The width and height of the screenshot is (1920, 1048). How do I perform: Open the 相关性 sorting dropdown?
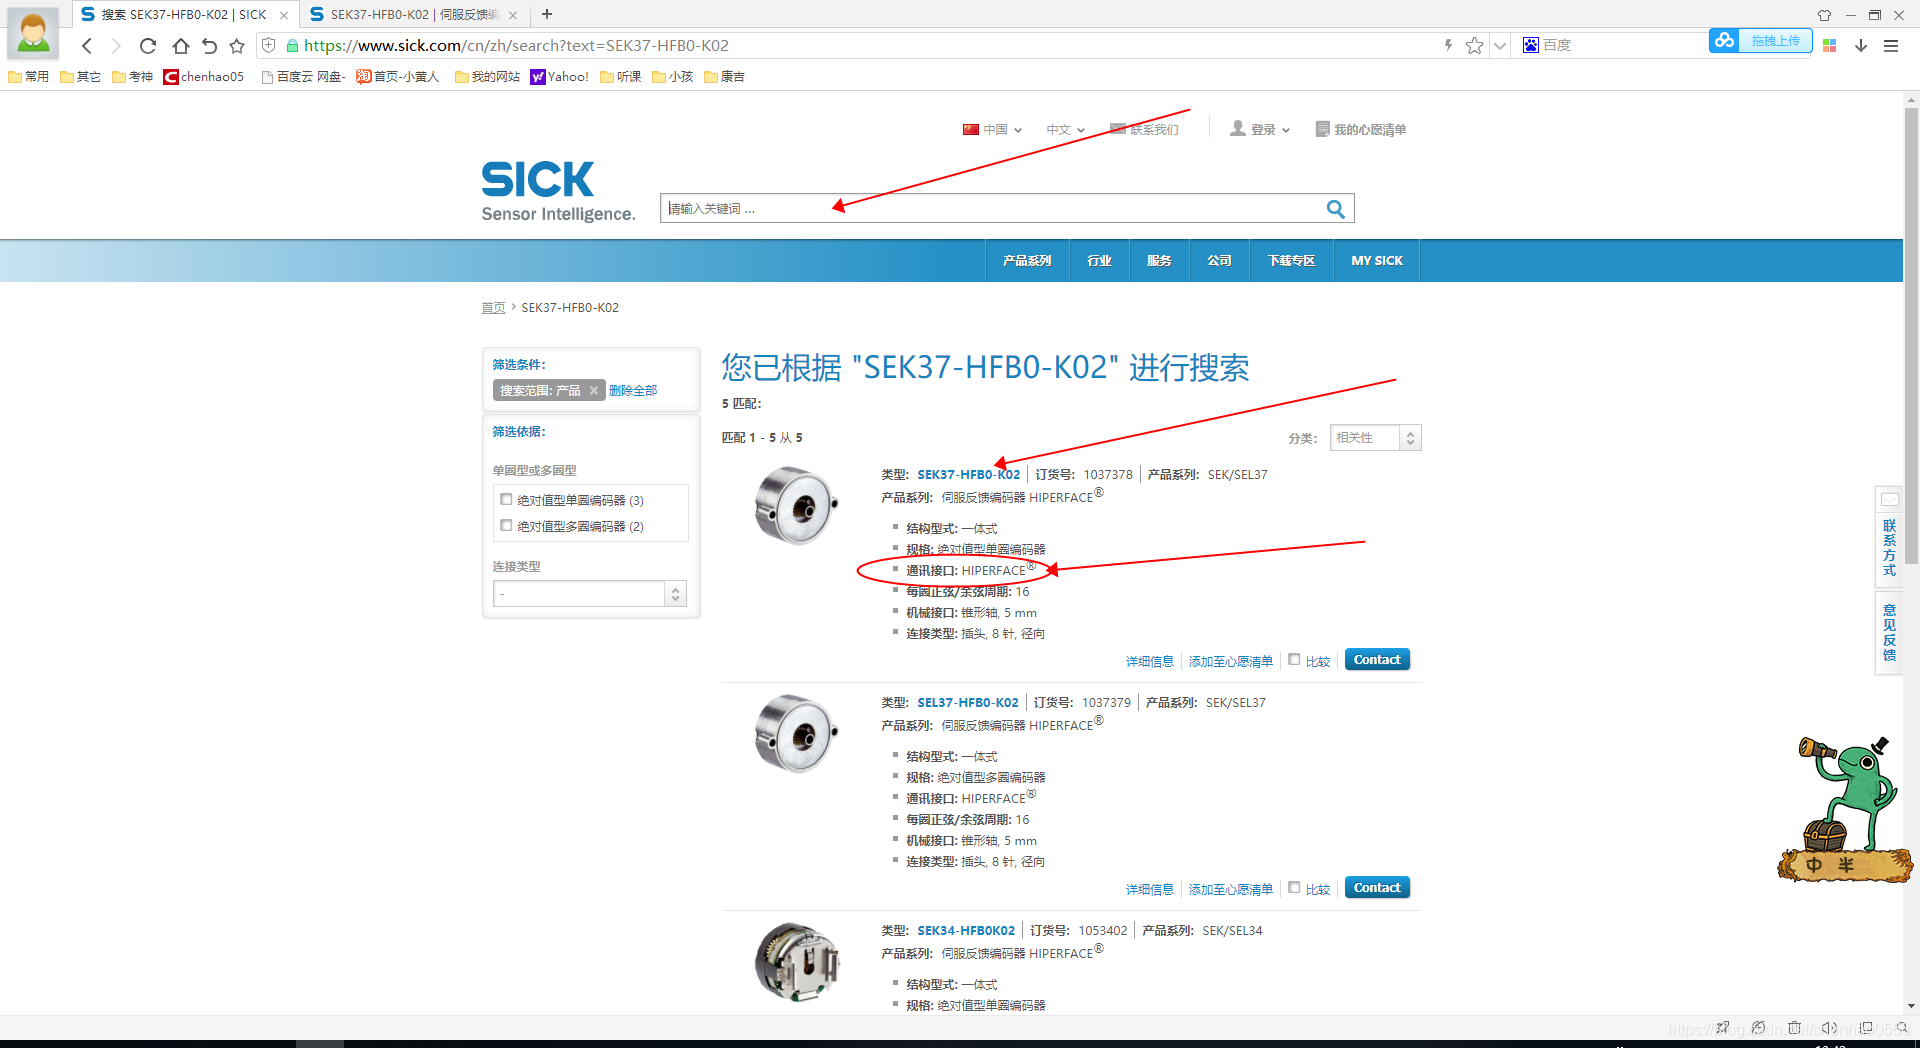coord(1375,437)
